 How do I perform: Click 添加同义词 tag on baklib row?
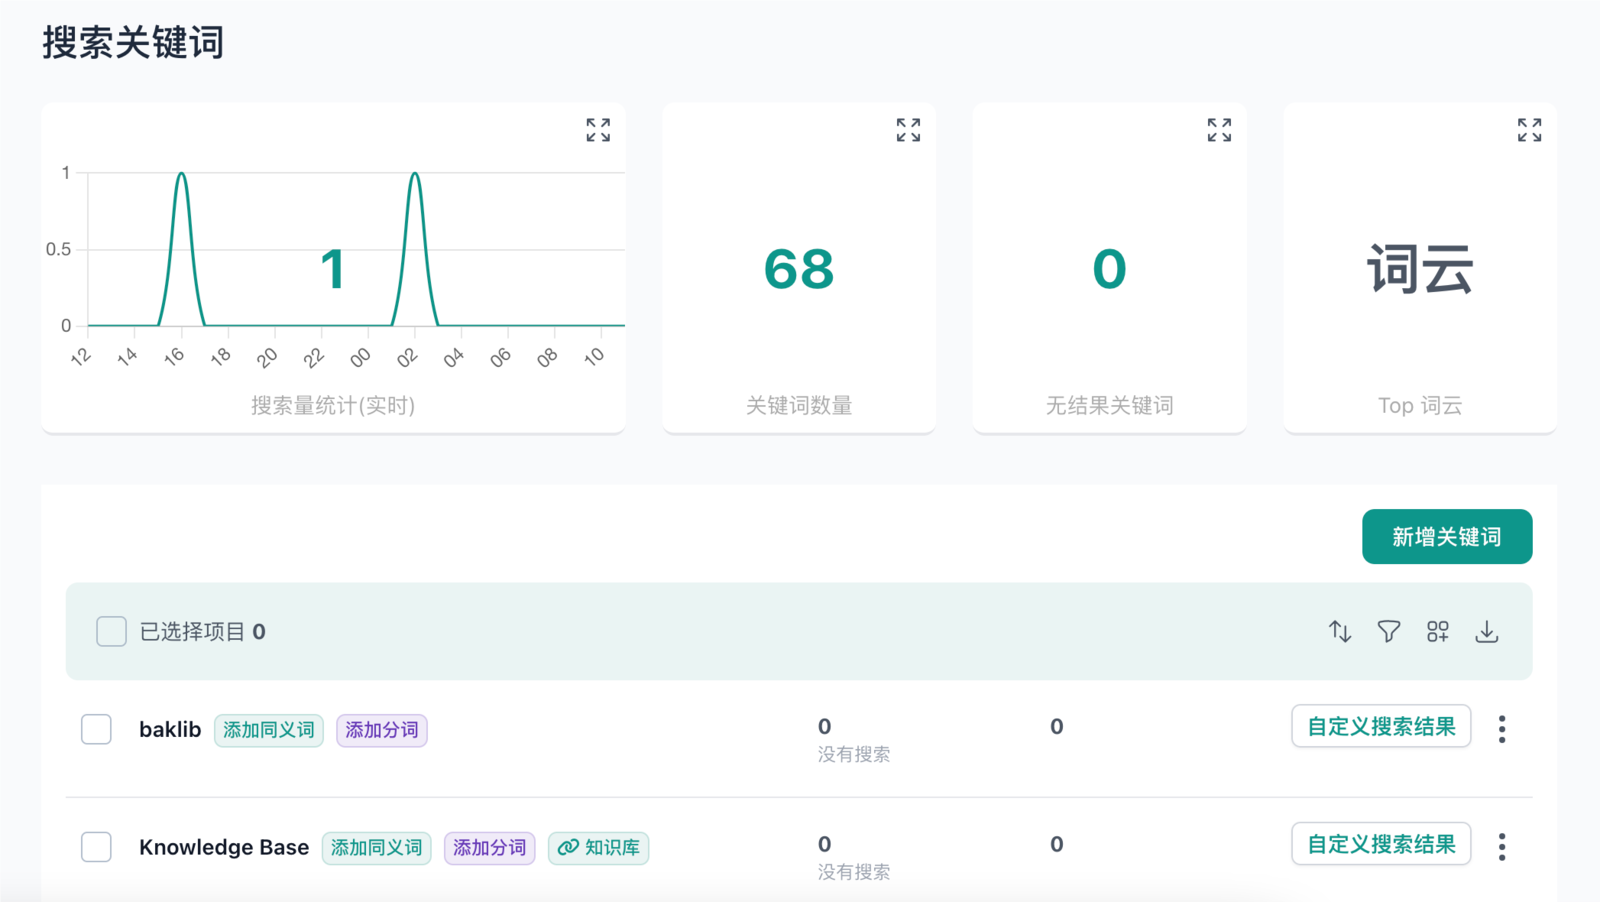tap(269, 730)
